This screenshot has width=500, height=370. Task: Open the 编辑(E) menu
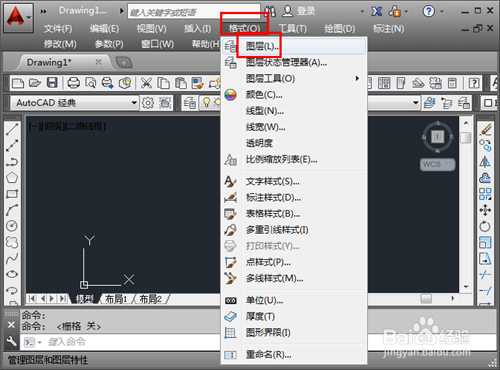[104, 29]
